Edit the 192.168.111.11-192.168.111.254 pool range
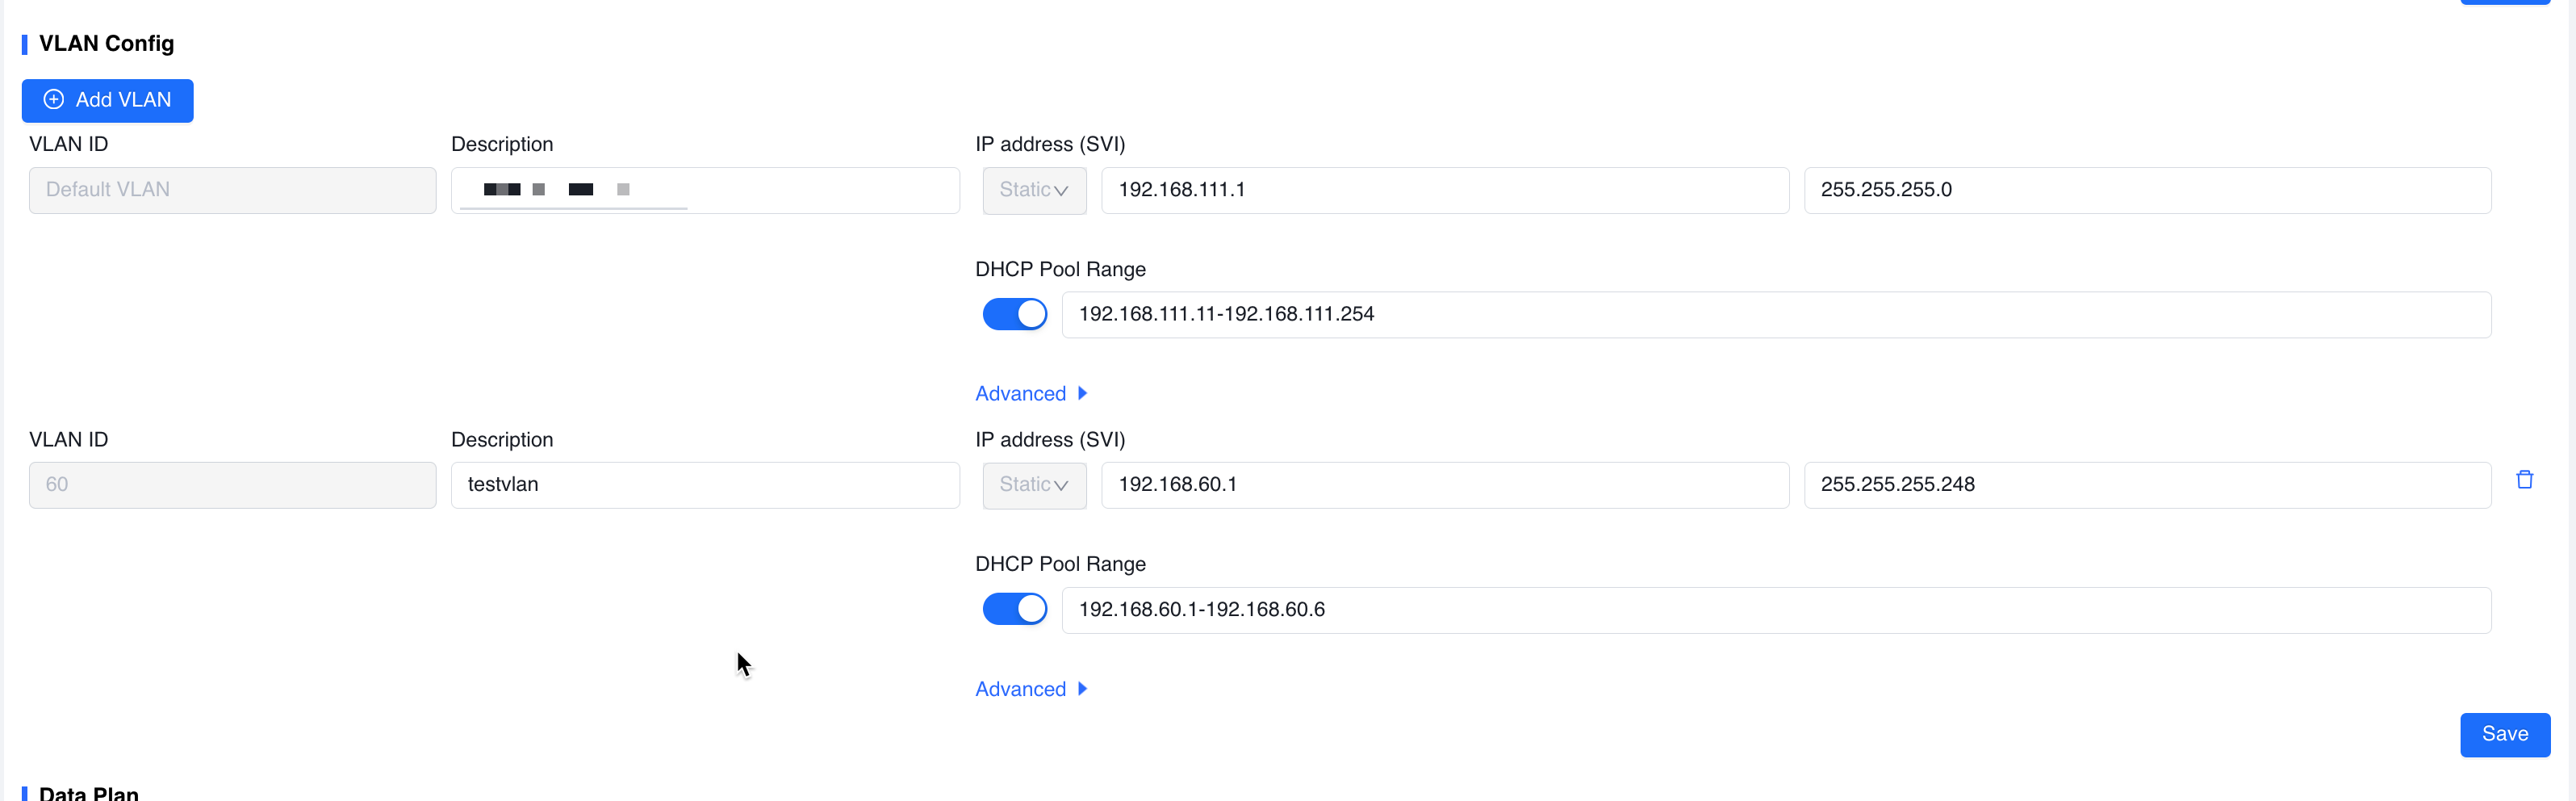The width and height of the screenshot is (2576, 801). (x=1776, y=315)
